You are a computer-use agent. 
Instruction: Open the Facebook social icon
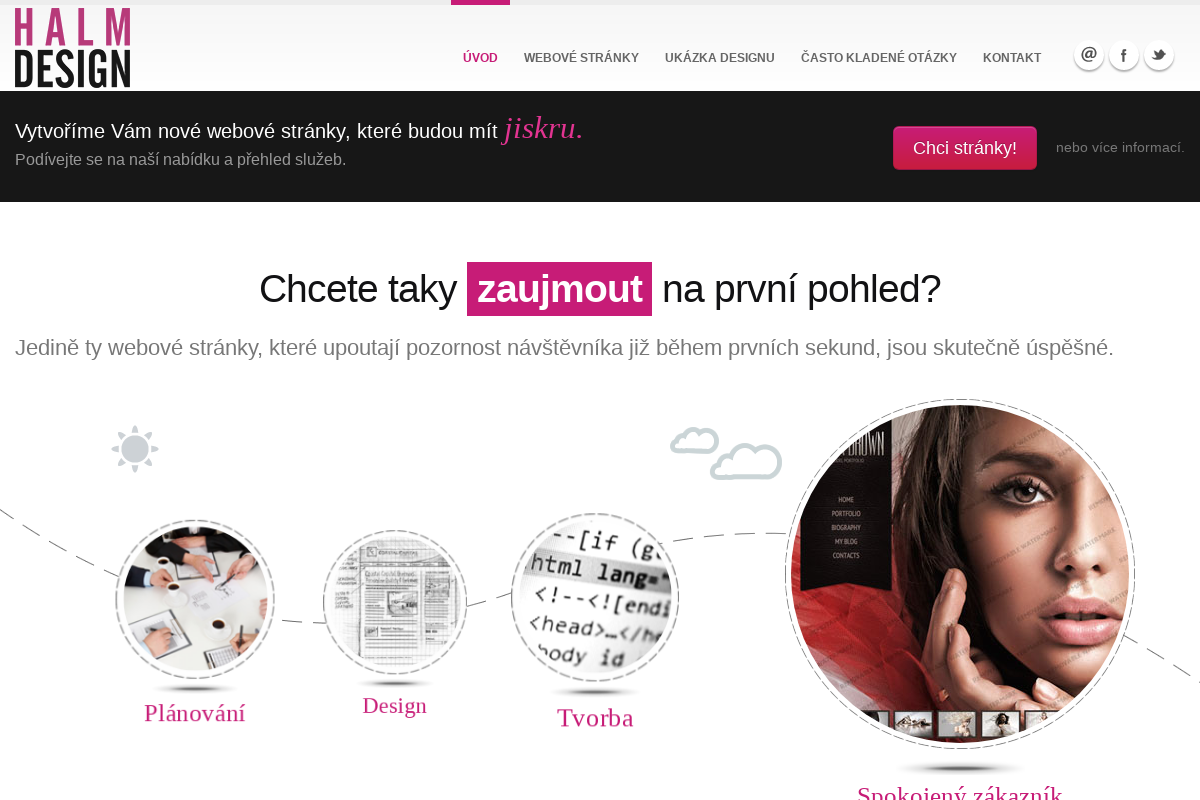pyautogui.click(x=1124, y=55)
